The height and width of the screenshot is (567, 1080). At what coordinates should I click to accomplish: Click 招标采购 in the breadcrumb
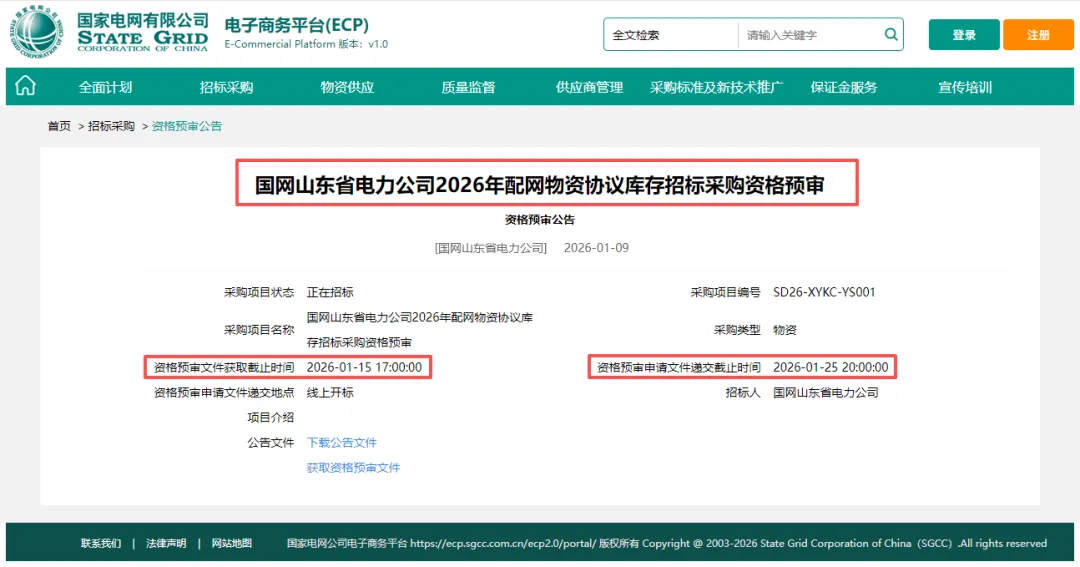(111, 126)
